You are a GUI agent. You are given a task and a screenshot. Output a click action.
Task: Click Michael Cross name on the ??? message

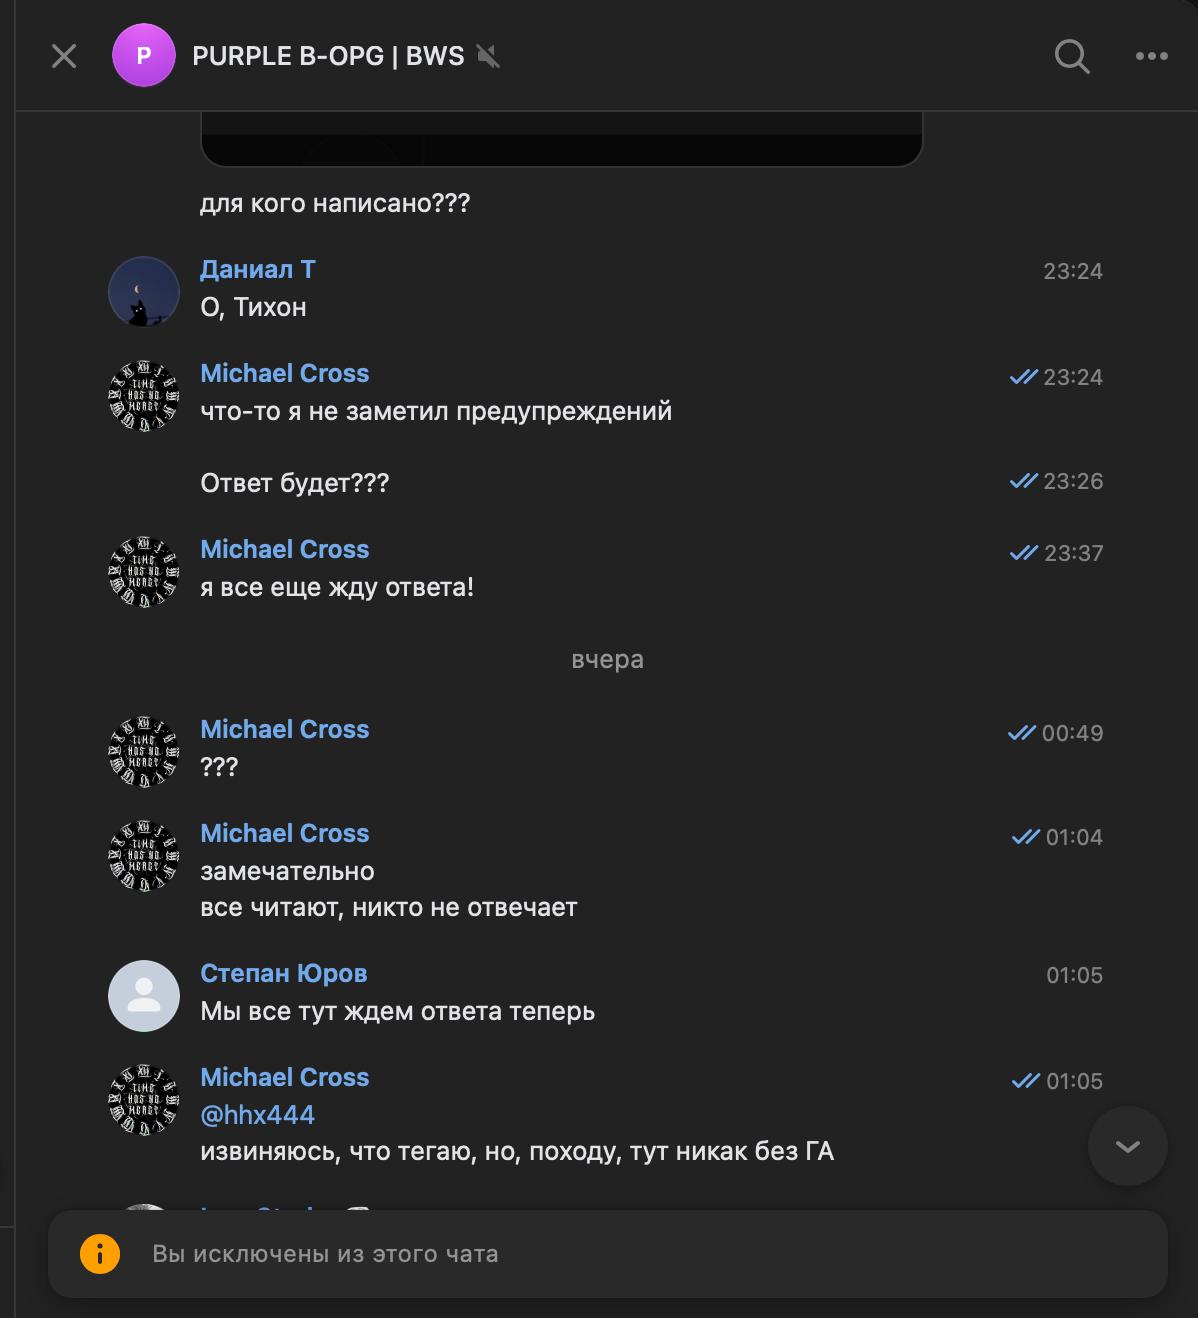coord(285,729)
